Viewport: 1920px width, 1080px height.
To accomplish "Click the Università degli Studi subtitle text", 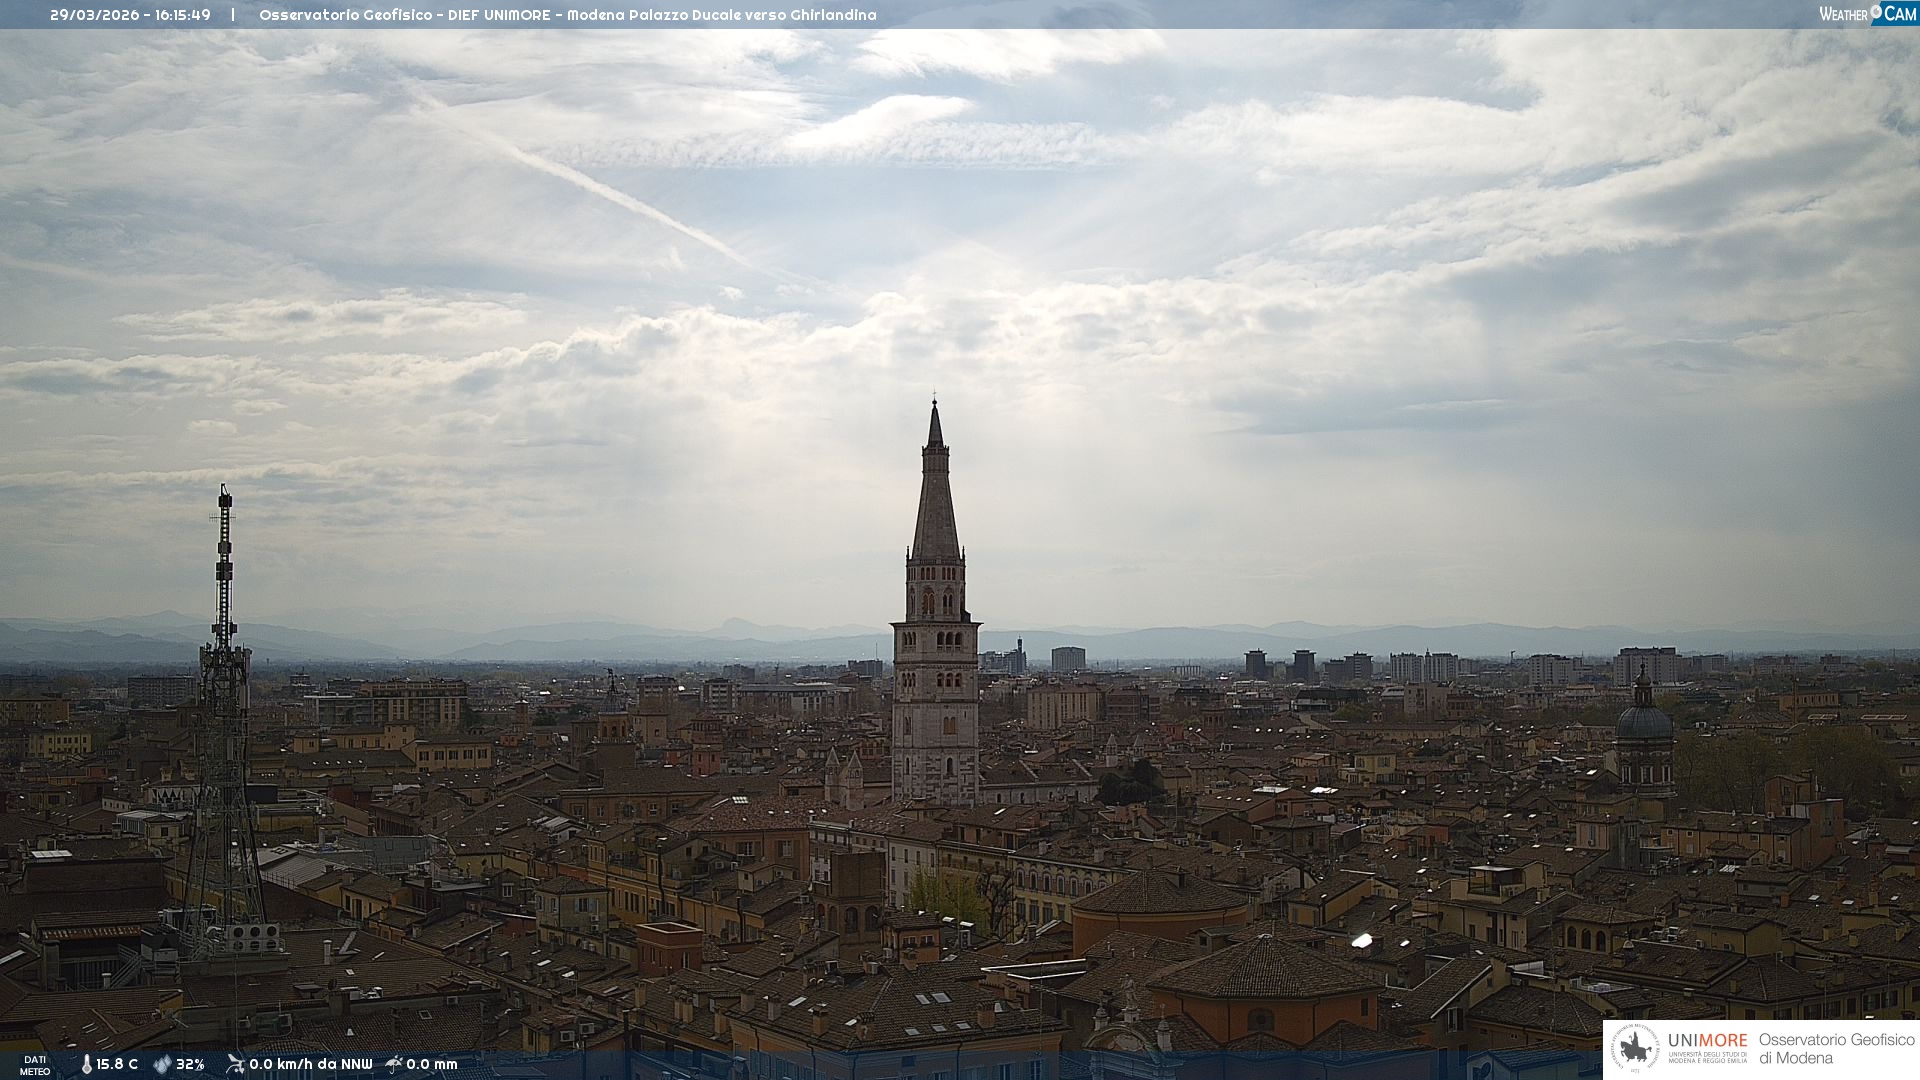I will click(1707, 1057).
